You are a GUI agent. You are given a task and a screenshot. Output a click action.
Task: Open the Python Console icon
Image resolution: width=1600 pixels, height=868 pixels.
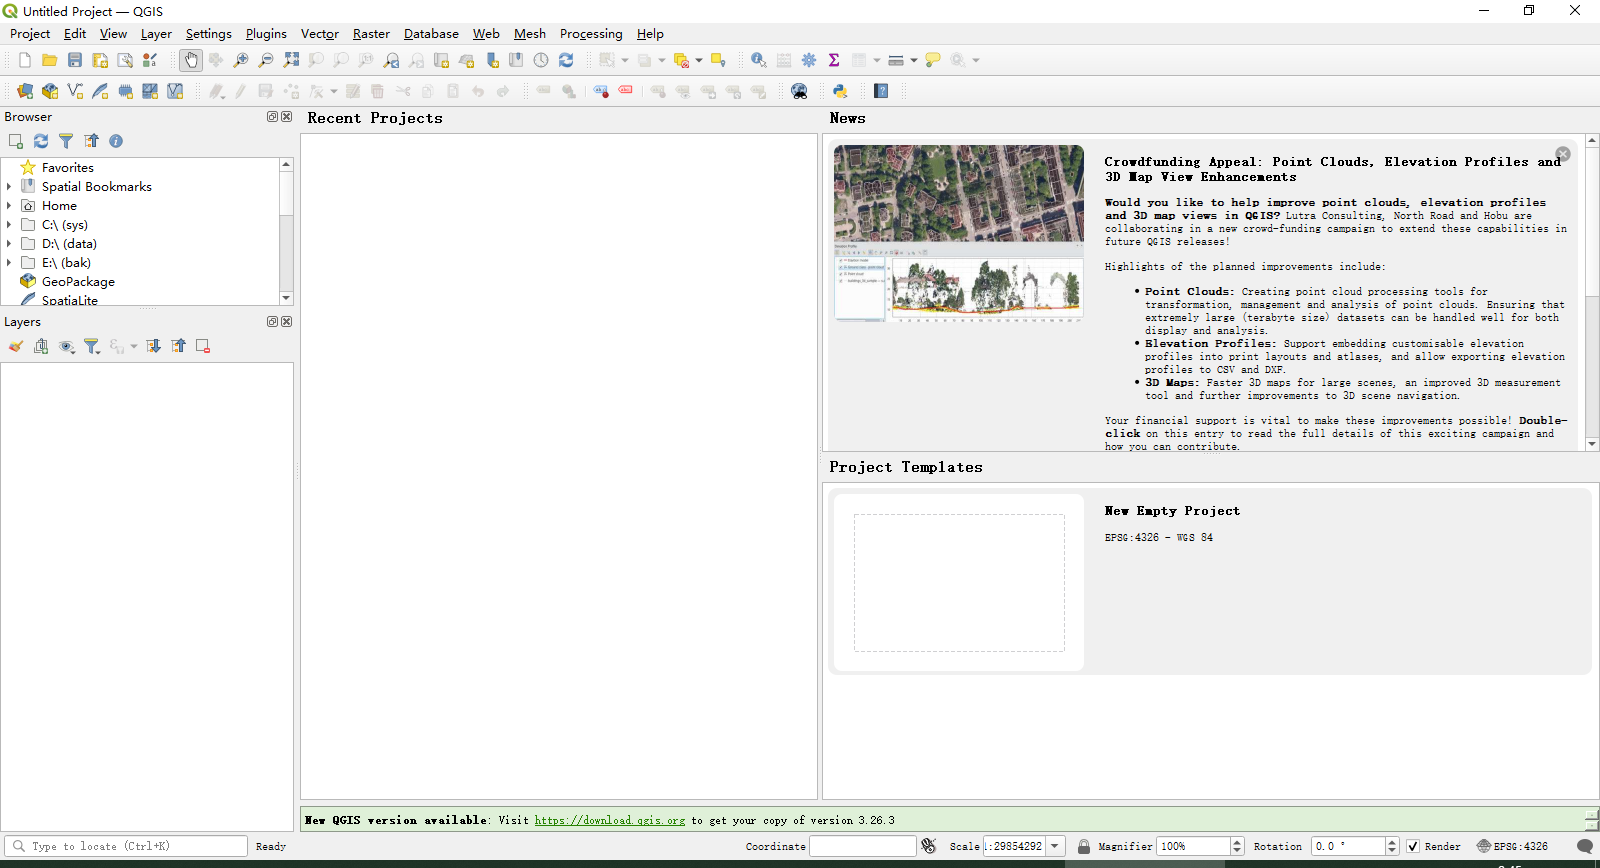840,91
